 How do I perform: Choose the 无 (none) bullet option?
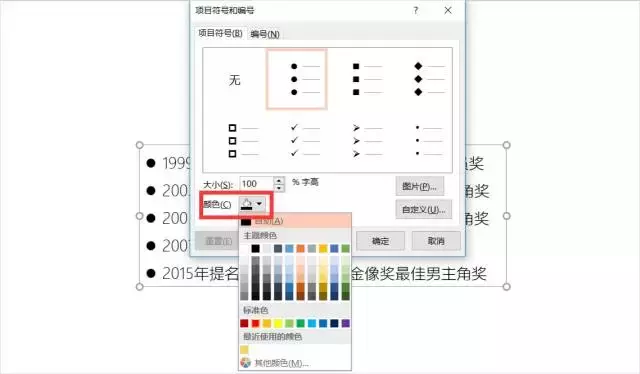pyautogui.click(x=234, y=80)
